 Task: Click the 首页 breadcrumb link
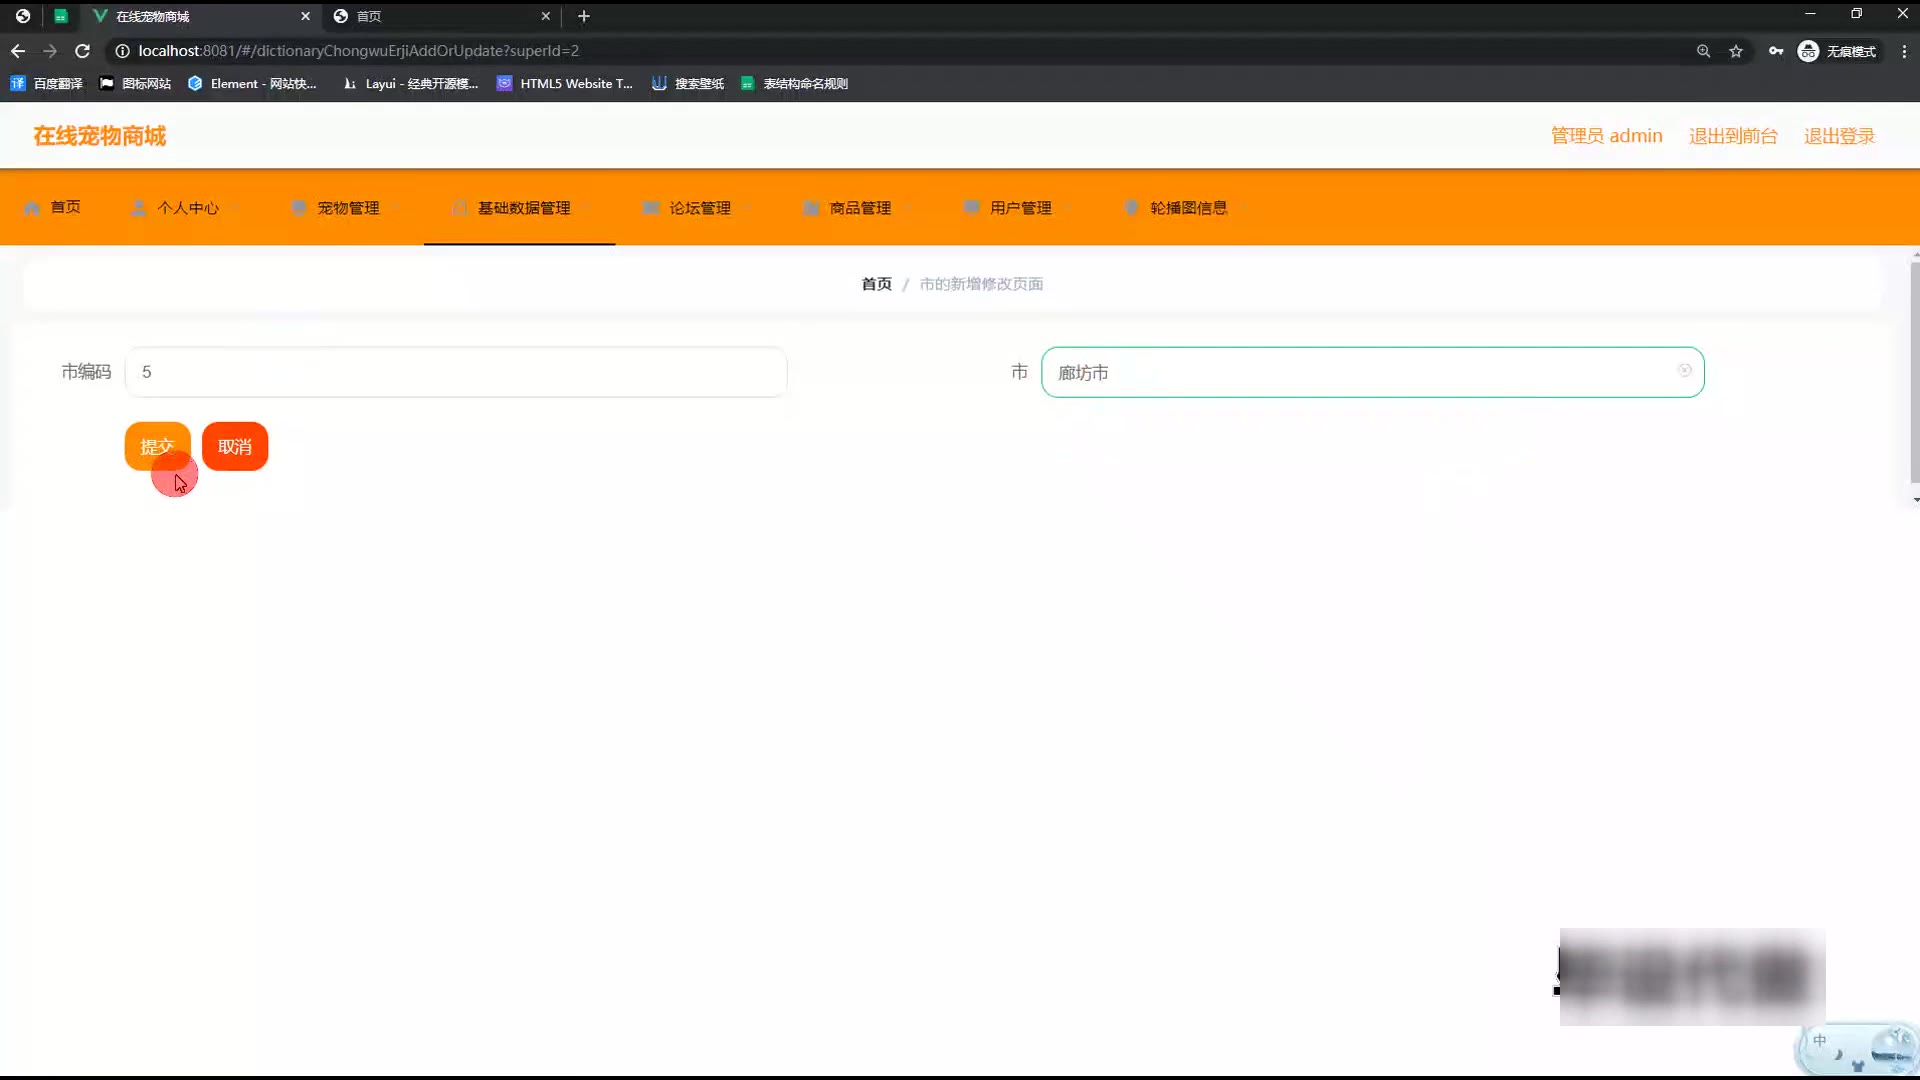click(876, 284)
